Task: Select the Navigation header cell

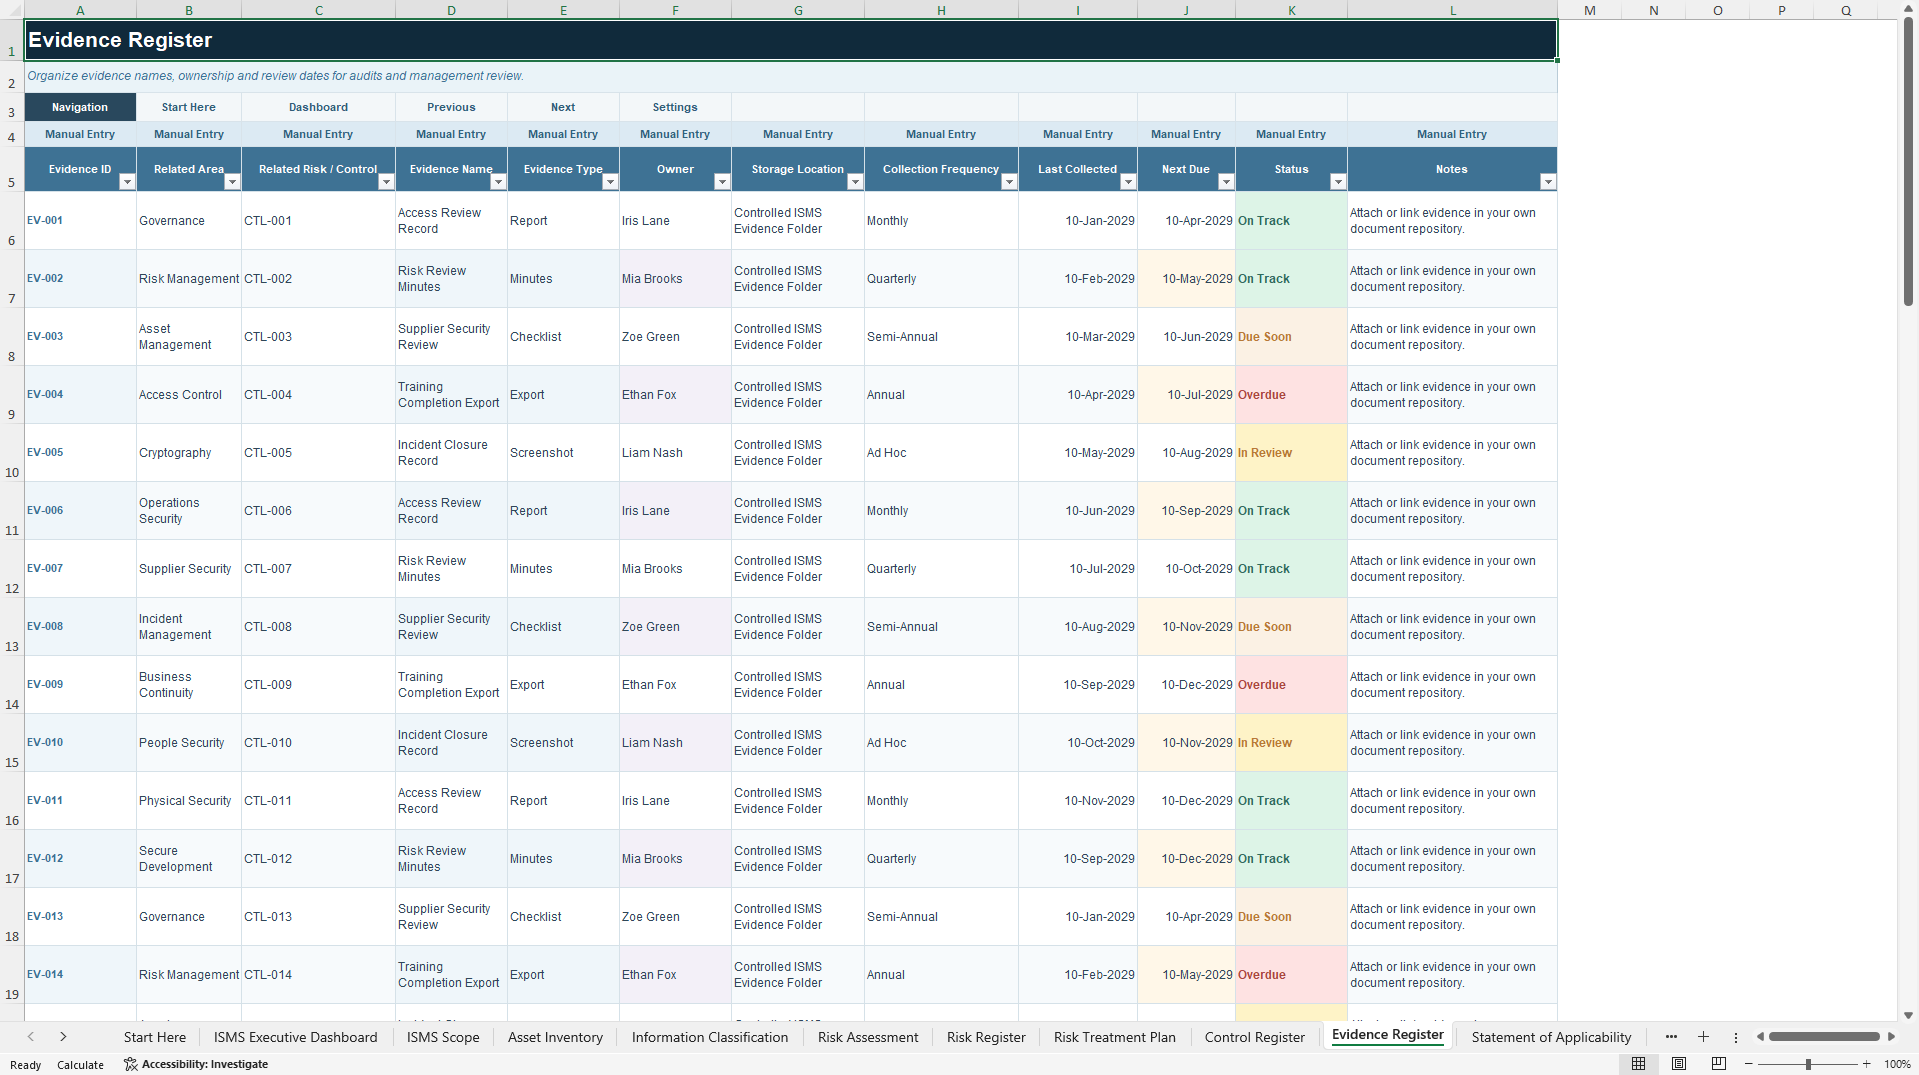Action: (x=80, y=107)
